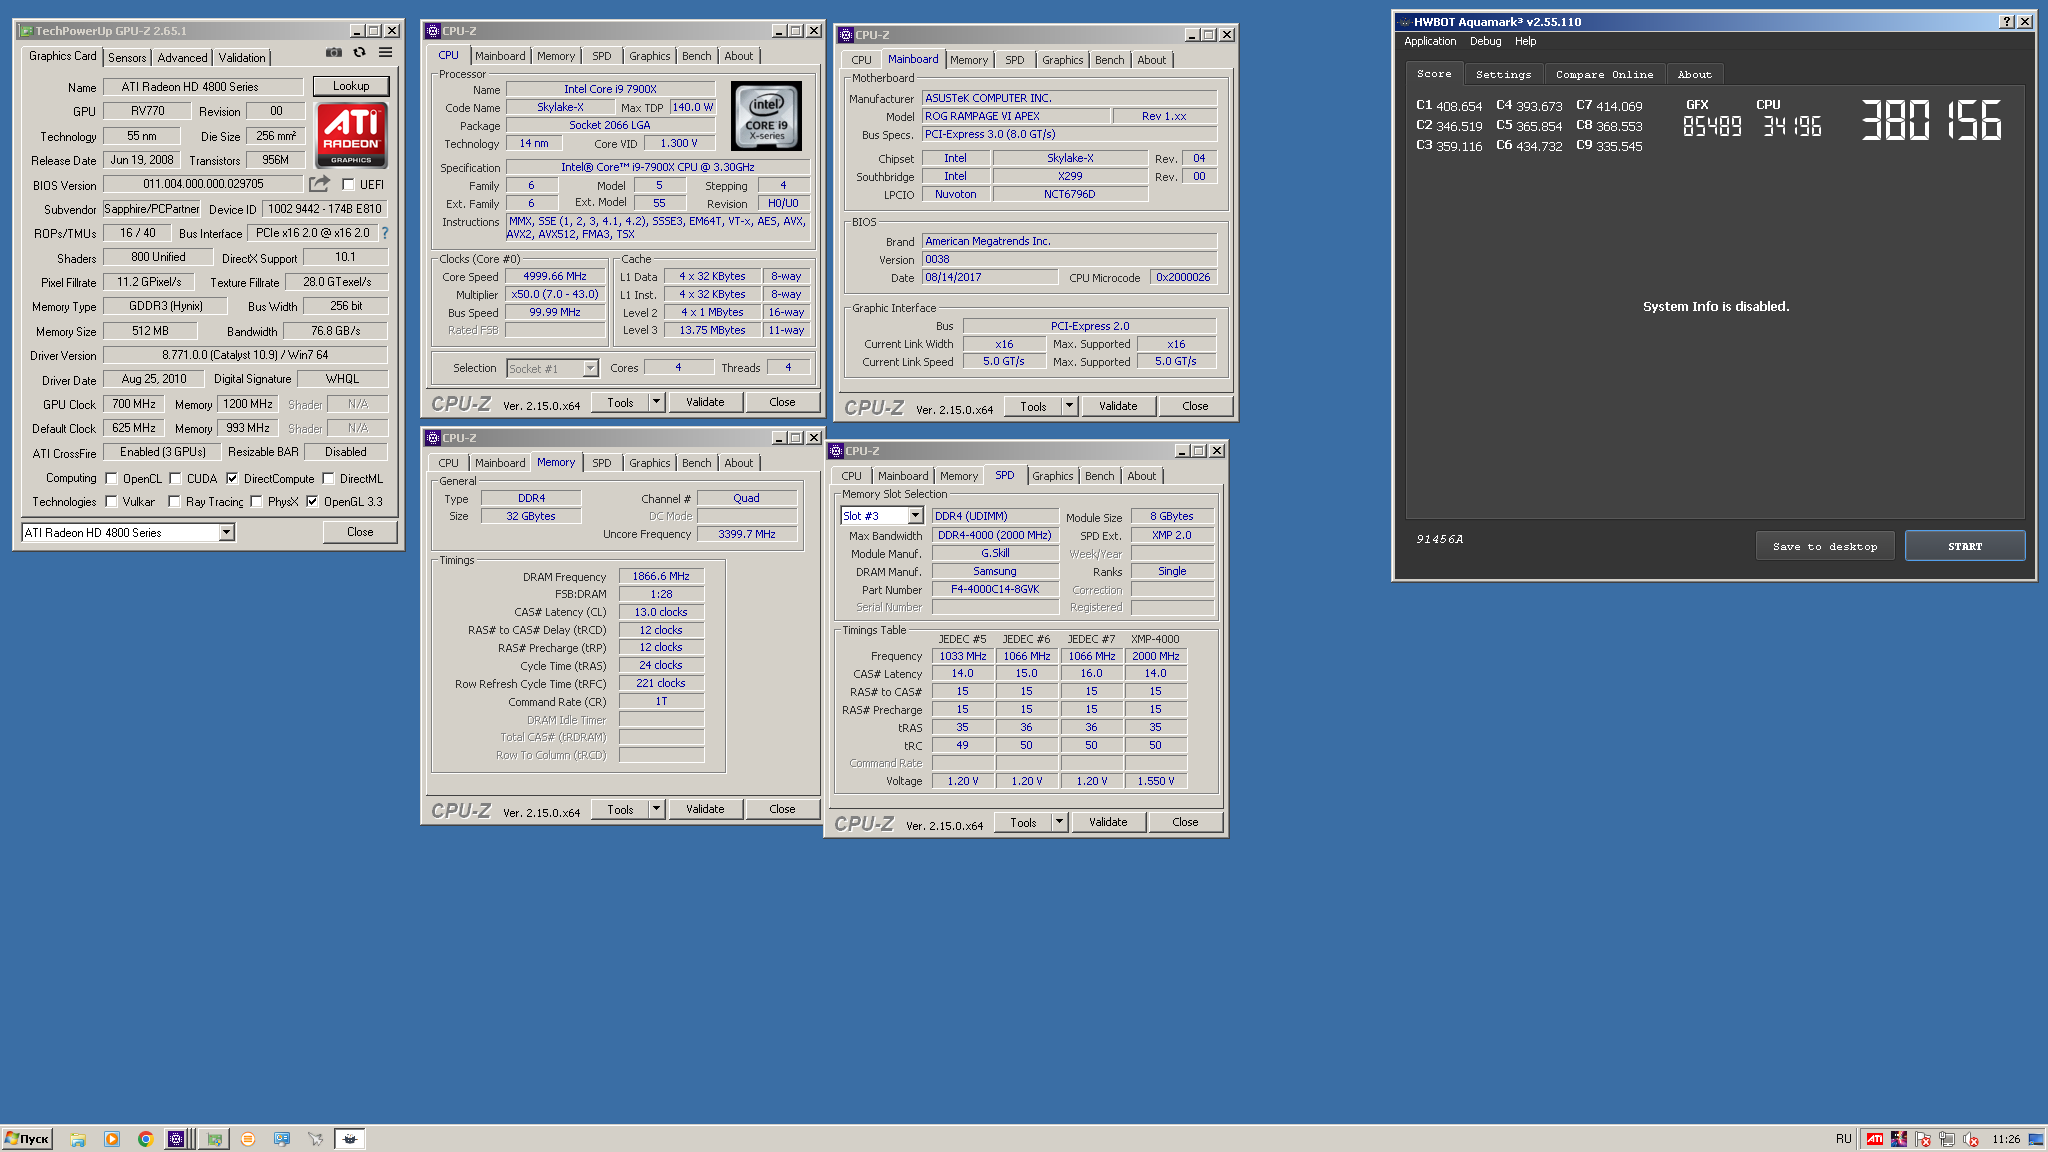Click the BIOS export share icon in GPU-Z
2048x1152 pixels.
point(319,184)
